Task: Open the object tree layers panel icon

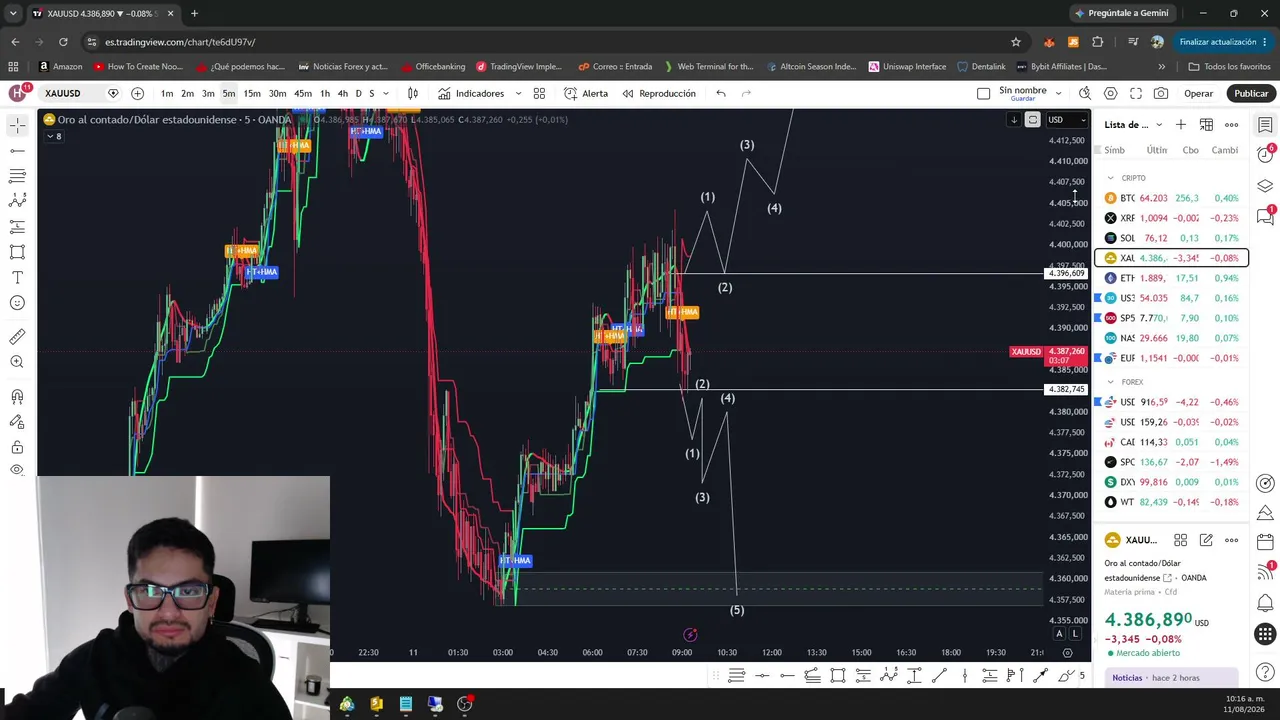Action: tap(1265, 186)
